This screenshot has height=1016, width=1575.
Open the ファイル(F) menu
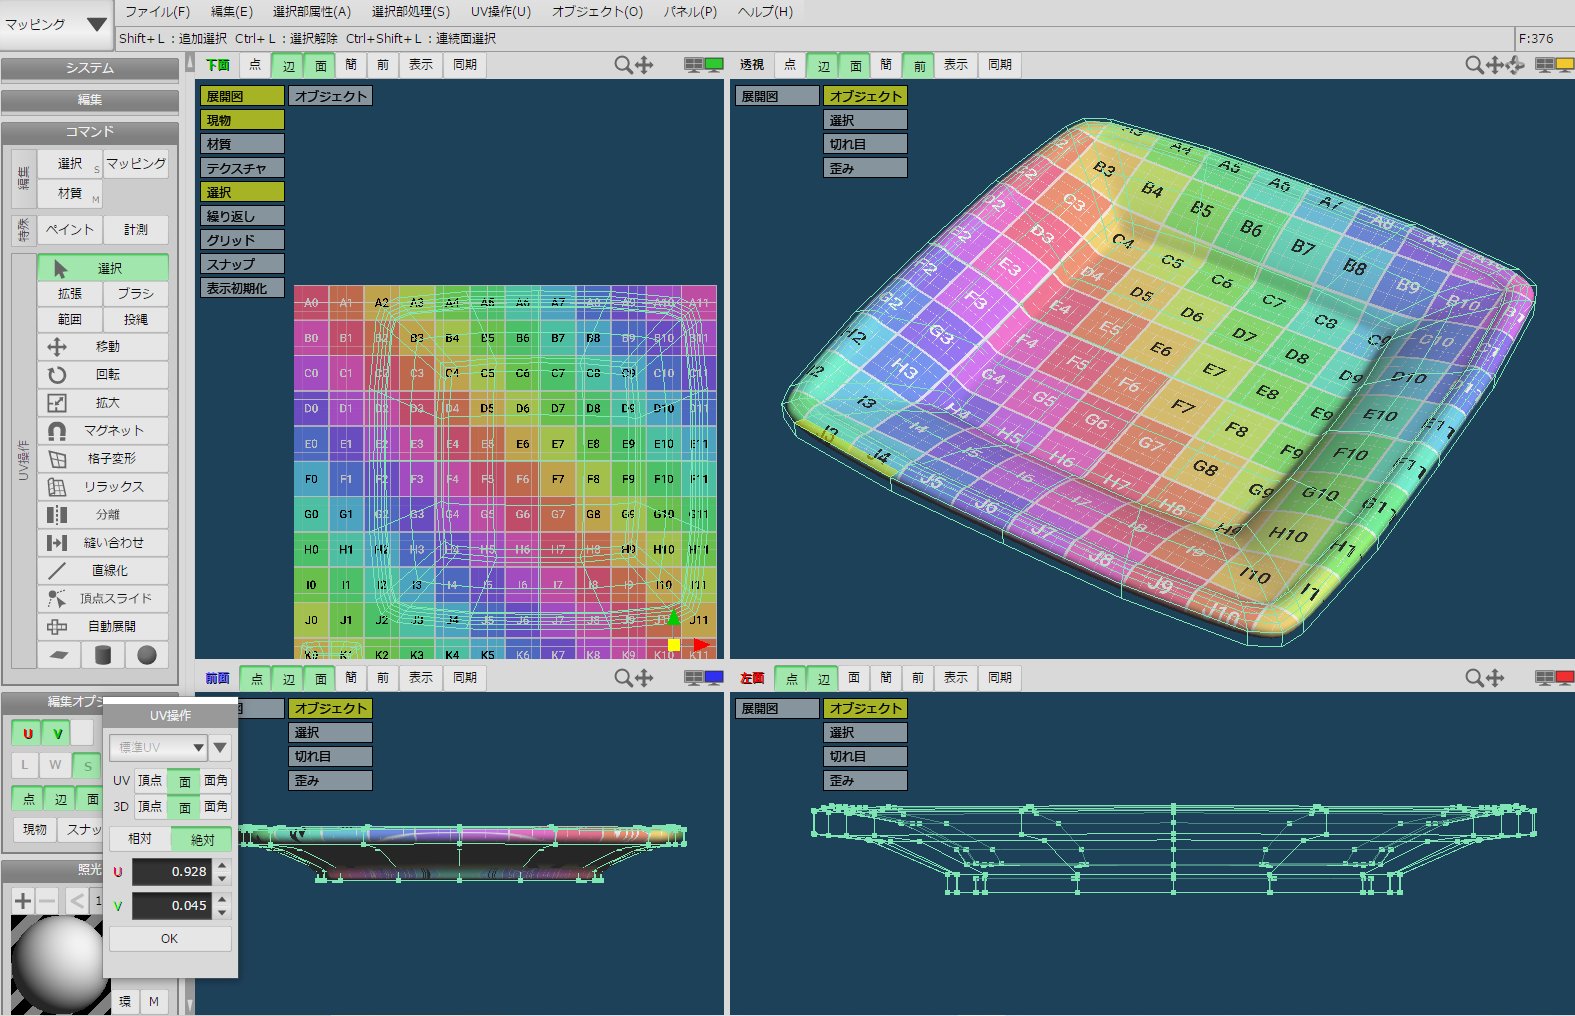pos(157,12)
